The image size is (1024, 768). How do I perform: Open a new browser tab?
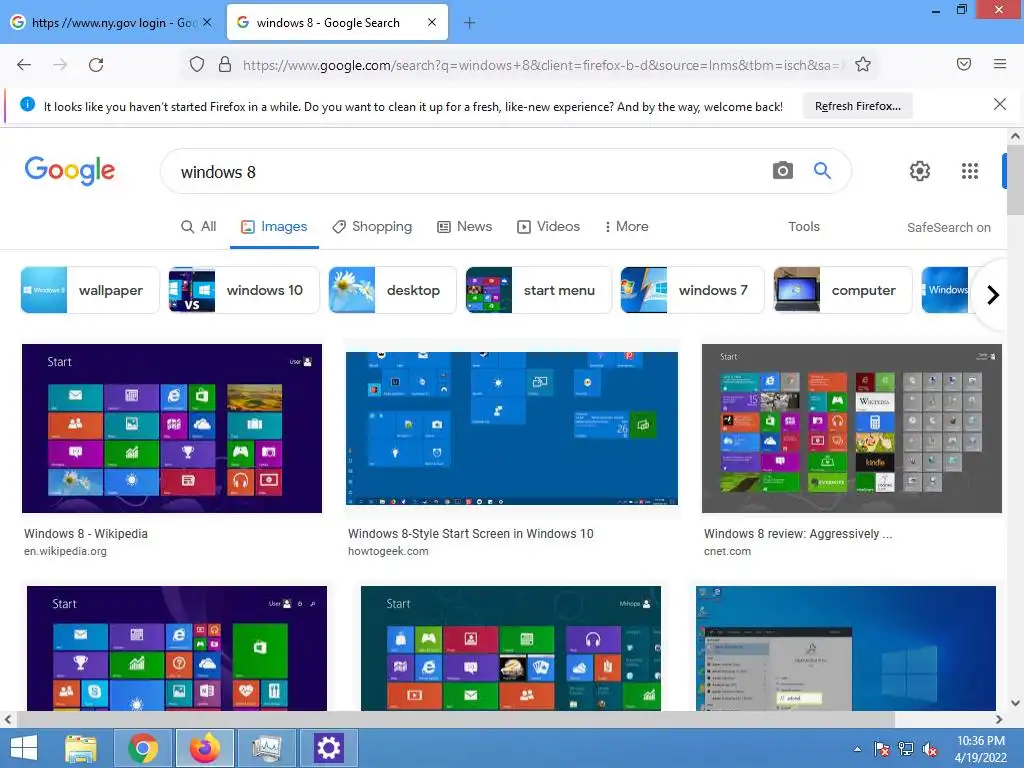(470, 23)
